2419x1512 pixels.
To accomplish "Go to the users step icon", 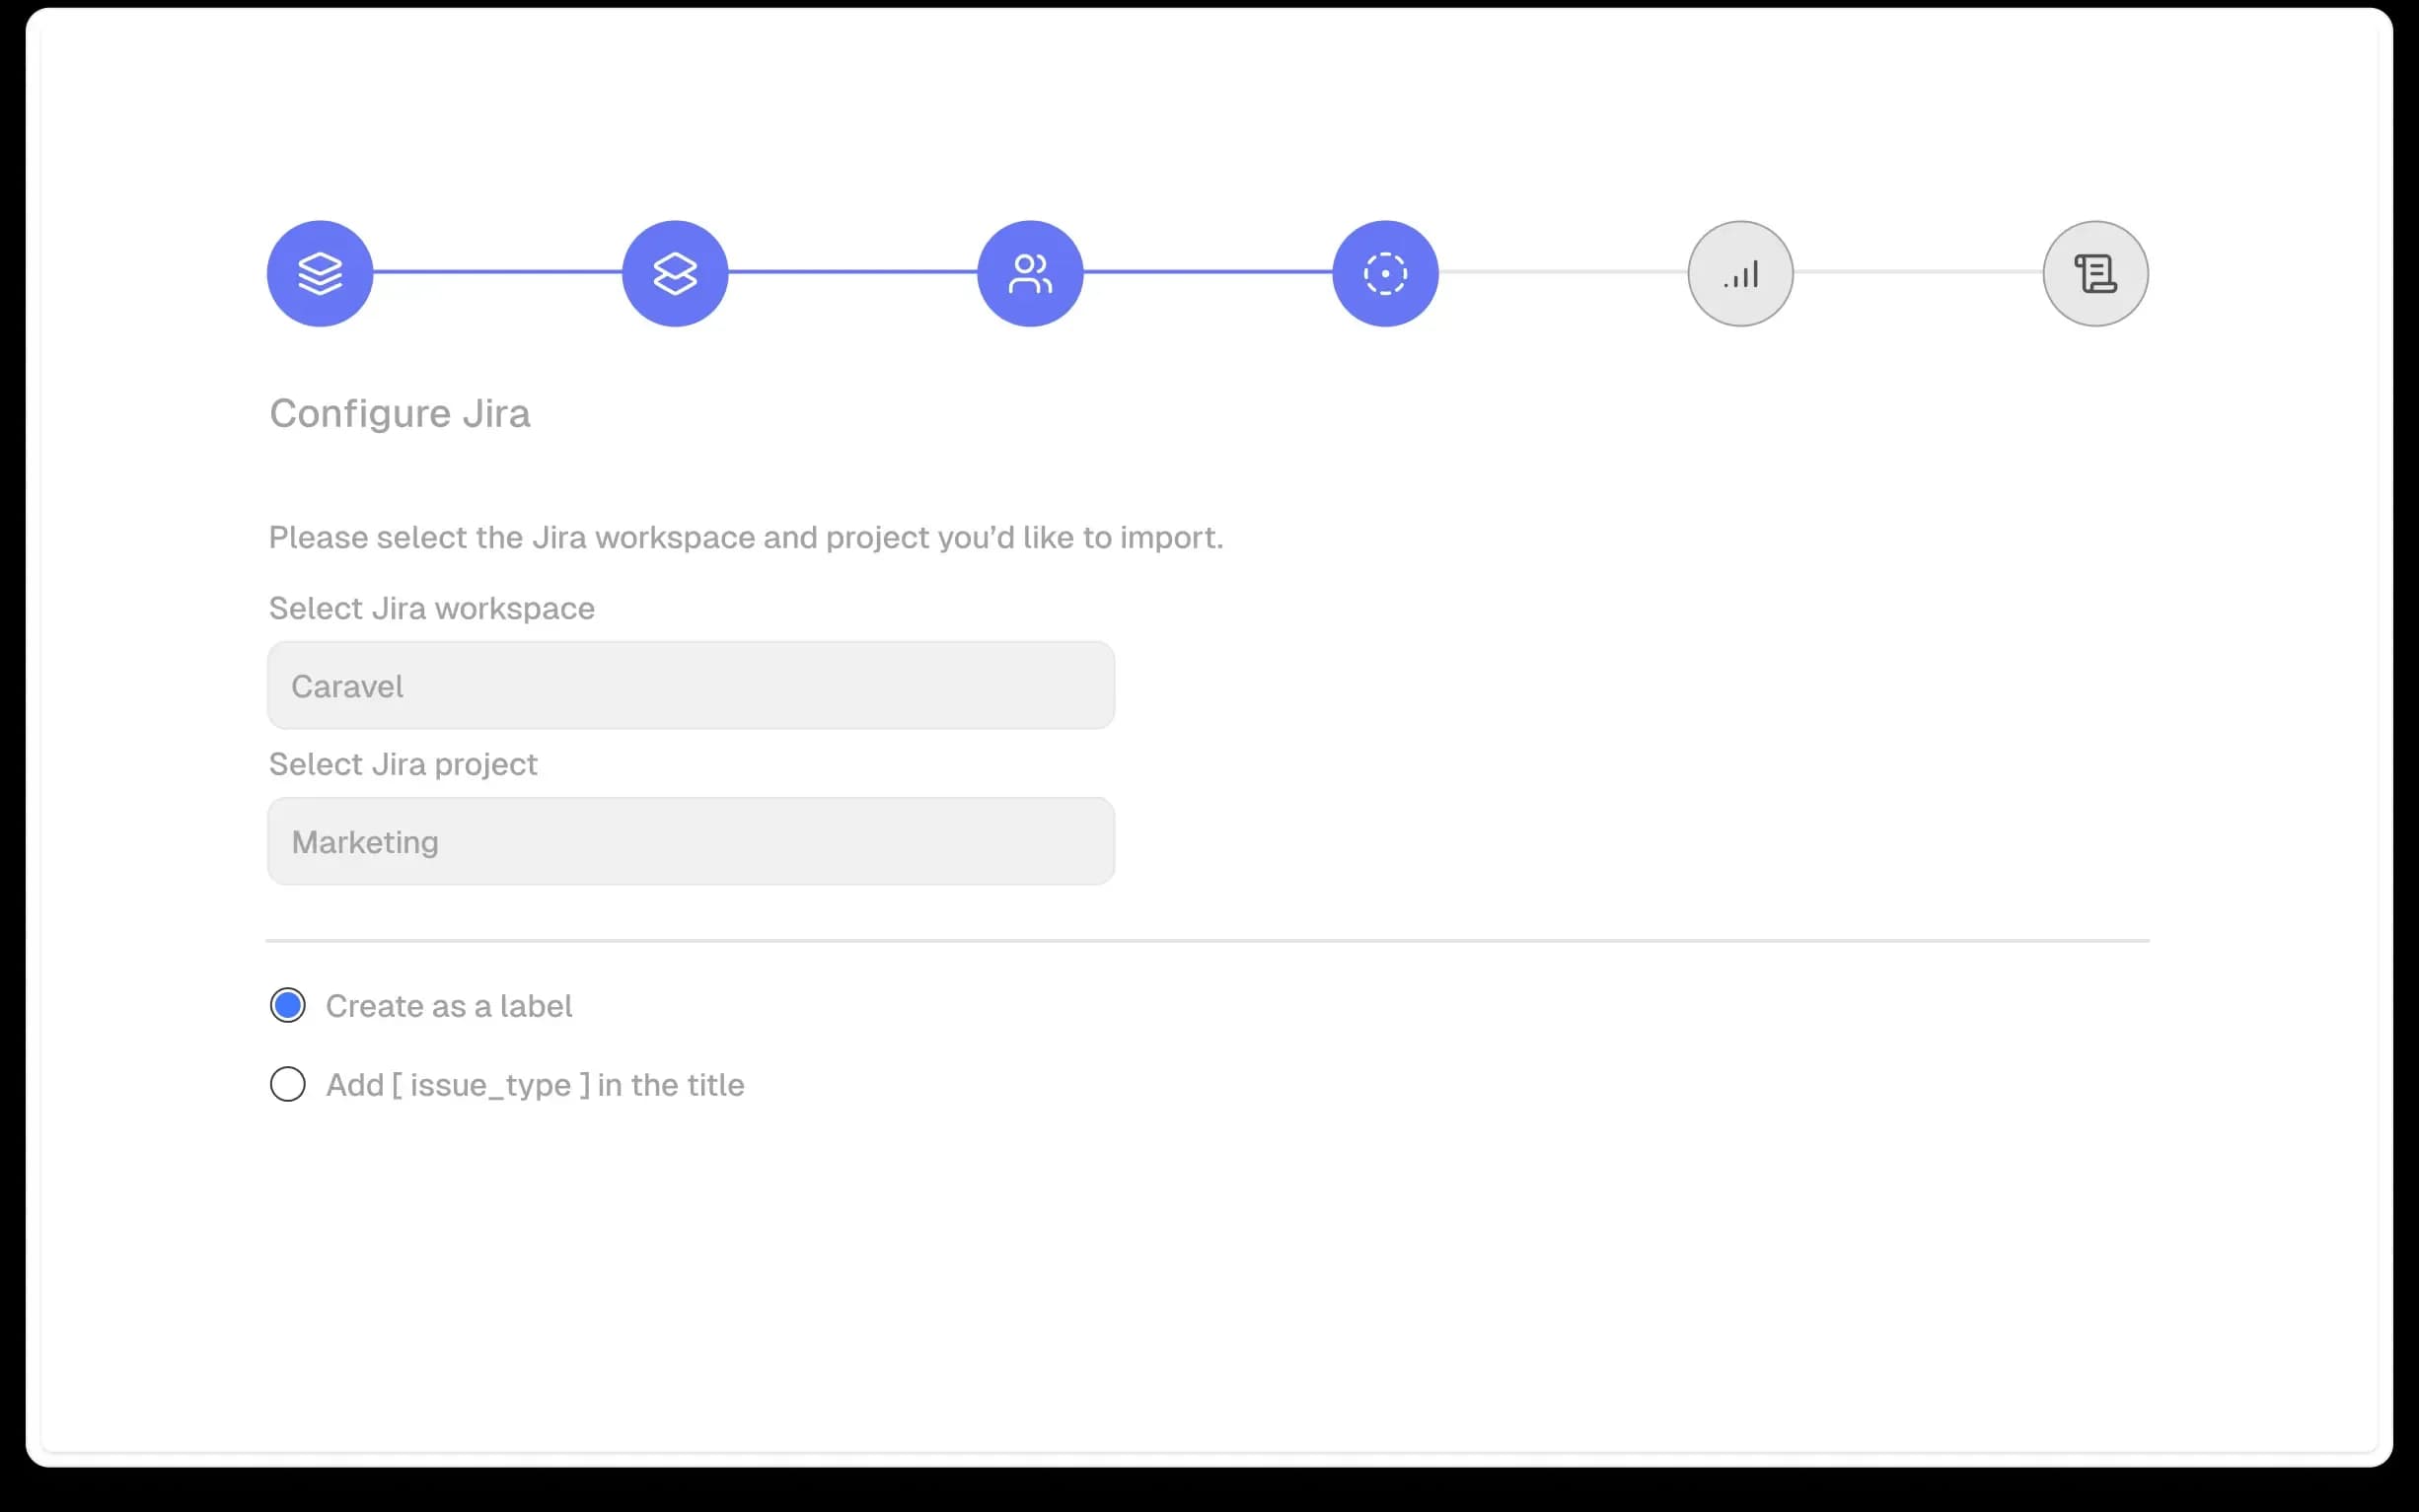I will pyautogui.click(x=1030, y=273).
